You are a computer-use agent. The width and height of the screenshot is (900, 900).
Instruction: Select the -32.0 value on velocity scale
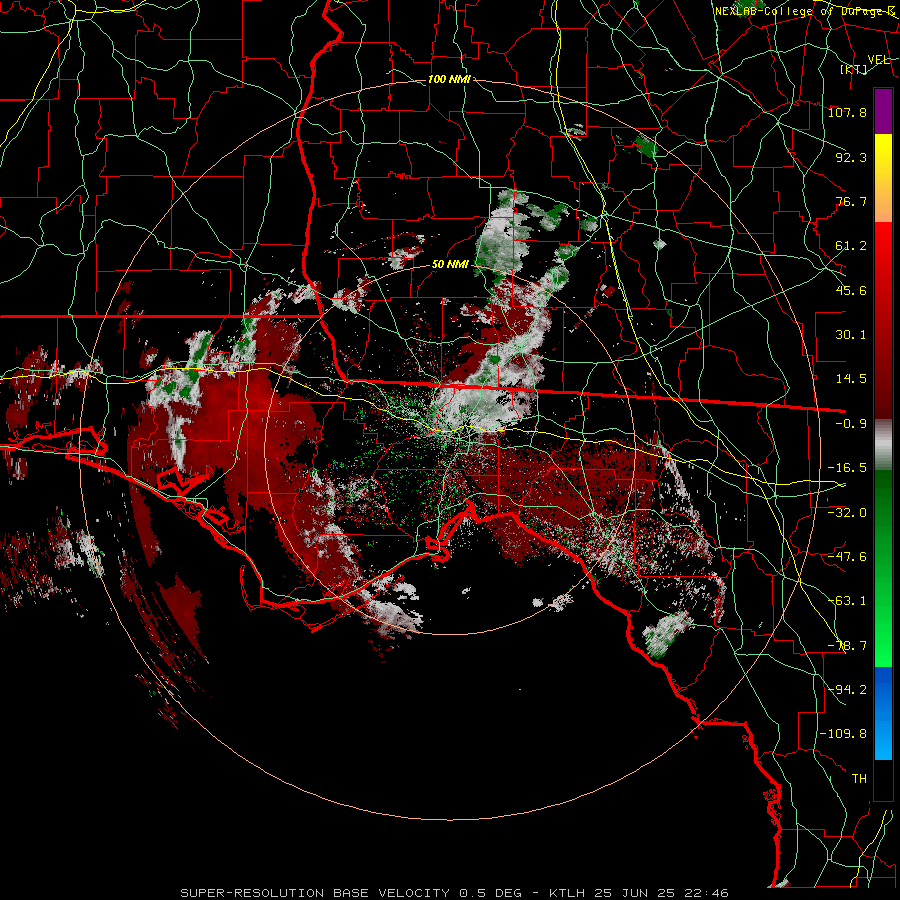pyautogui.click(x=847, y=513)
